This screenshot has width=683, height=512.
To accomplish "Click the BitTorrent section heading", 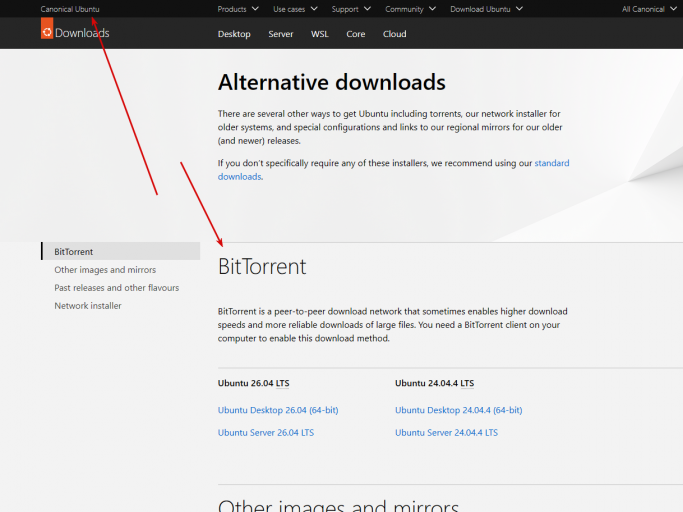I will click(x=262, y=266).
